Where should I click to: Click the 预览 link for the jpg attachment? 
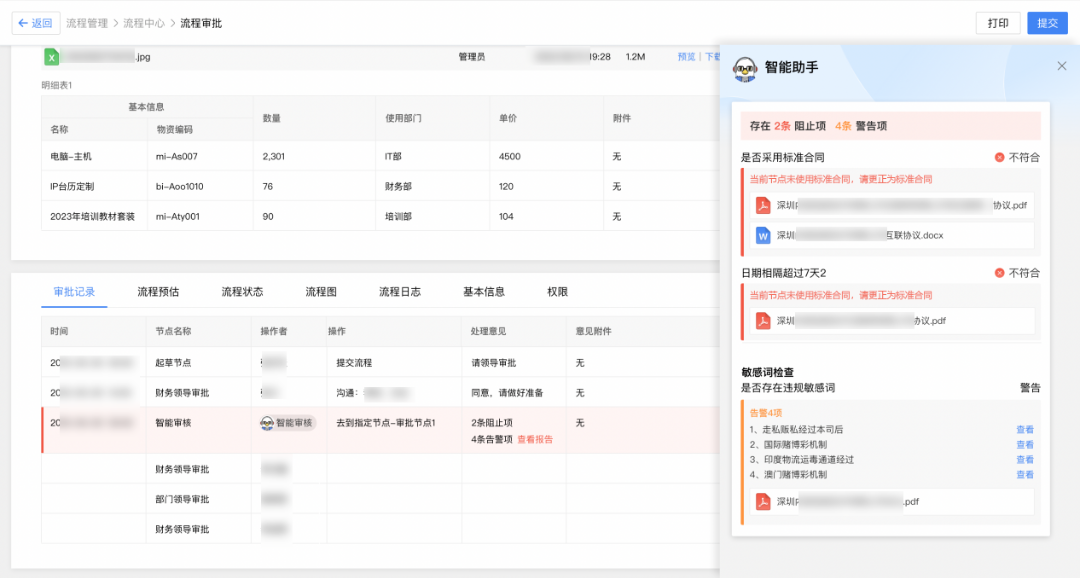[x=686, y=57]
